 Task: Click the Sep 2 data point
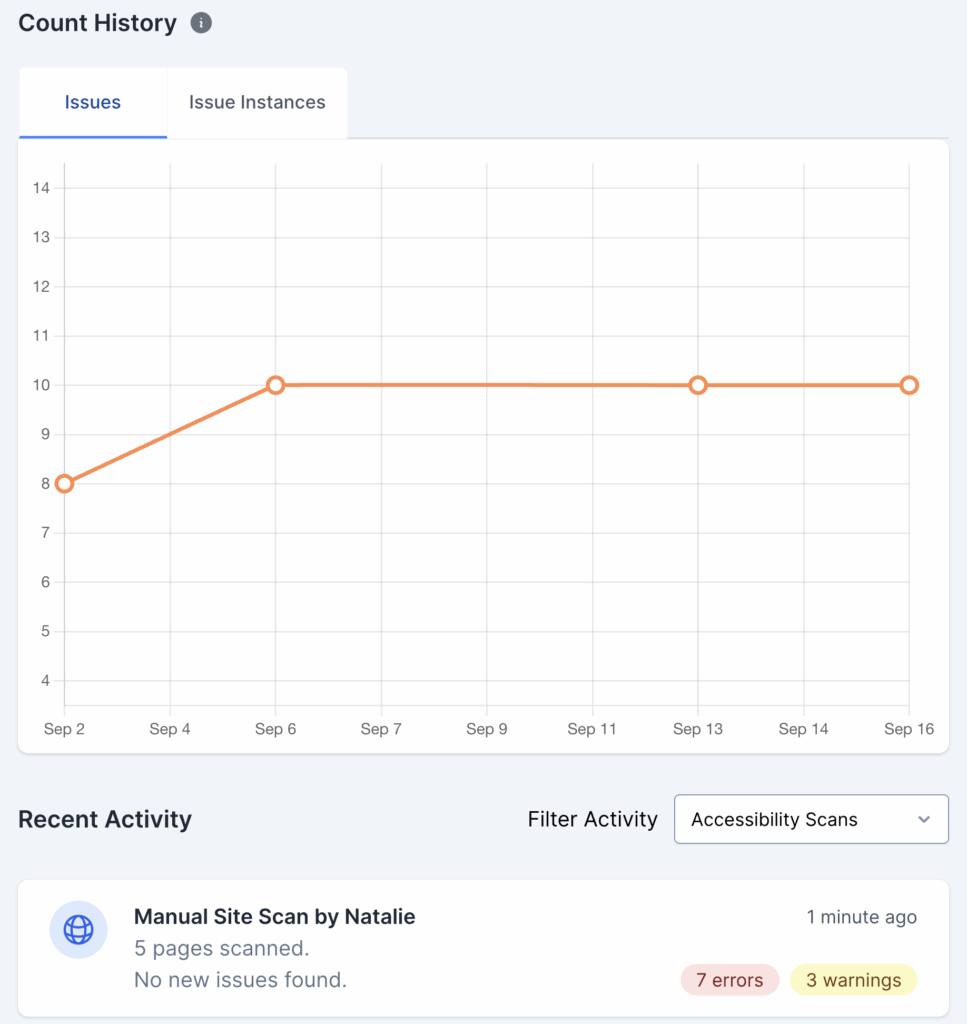65,484
